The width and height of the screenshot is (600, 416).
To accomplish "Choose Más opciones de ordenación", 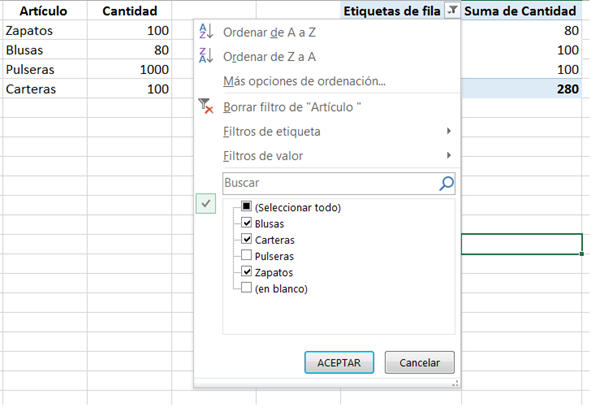I will (x=305, y=81).
